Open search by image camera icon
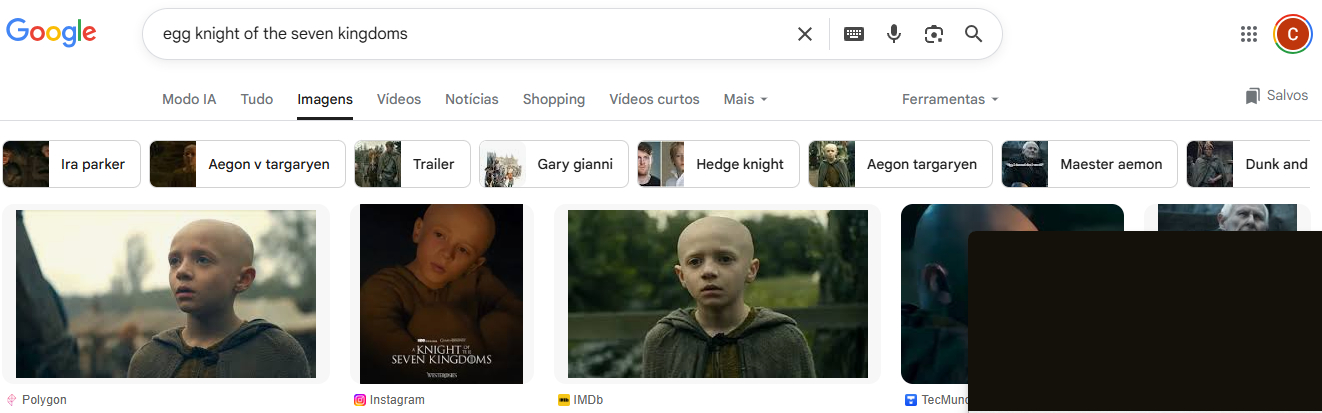The height and width of the screenshot is (413, 1322). click(x=933, y=34)
